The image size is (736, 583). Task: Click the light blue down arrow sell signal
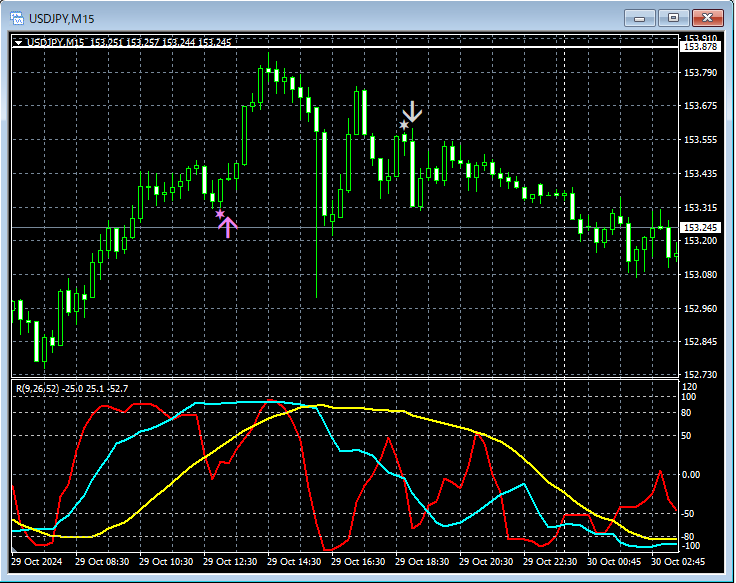(x=412, y=111)
